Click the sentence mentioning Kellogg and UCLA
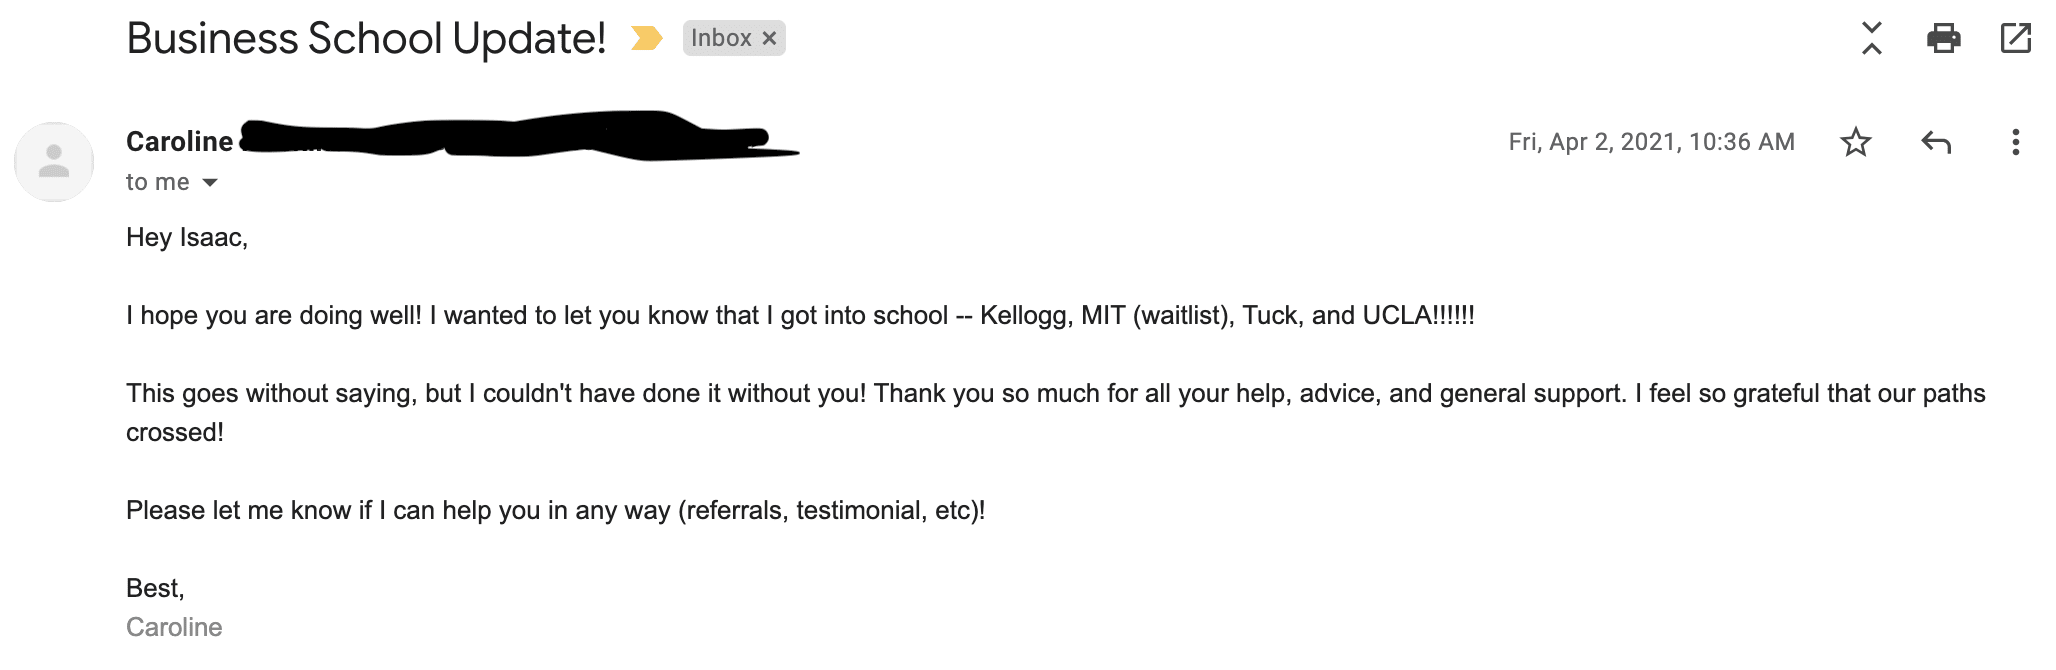 pyautogui.click(x=800, y=316)
